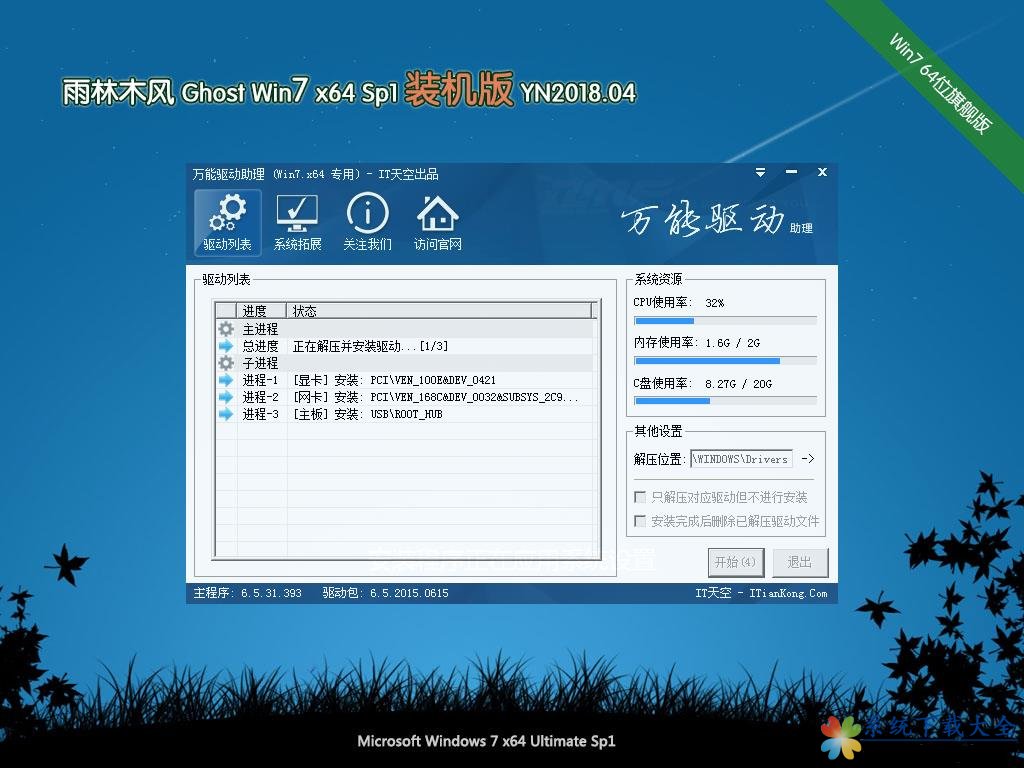The image size is (1024, 768).
Task: Click the arrow icon for 进程-3
Action: point(226,413)
